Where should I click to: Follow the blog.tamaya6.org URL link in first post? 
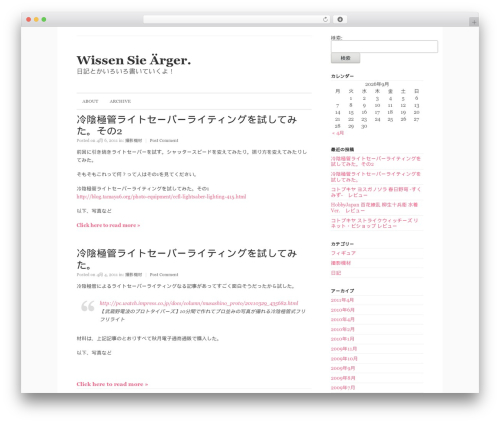tap(161, 197)
